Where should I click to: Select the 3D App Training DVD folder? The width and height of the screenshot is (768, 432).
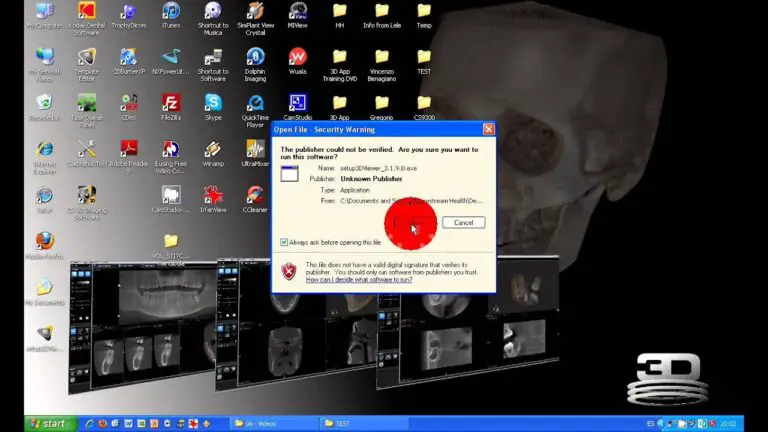339,65
